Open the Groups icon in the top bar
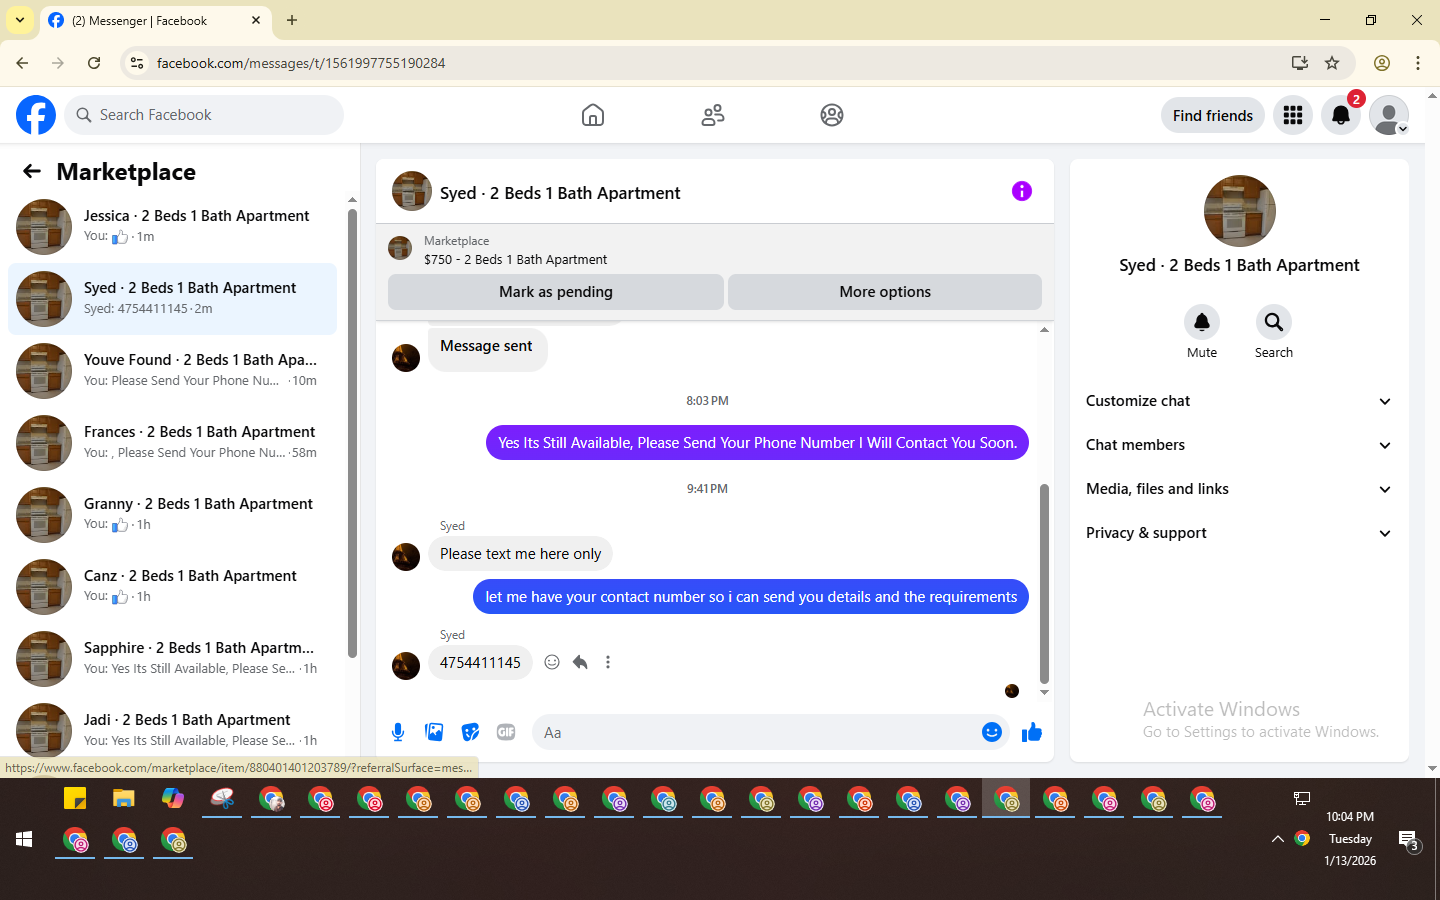Screen dimensions: 1440x900 (832, 115)
